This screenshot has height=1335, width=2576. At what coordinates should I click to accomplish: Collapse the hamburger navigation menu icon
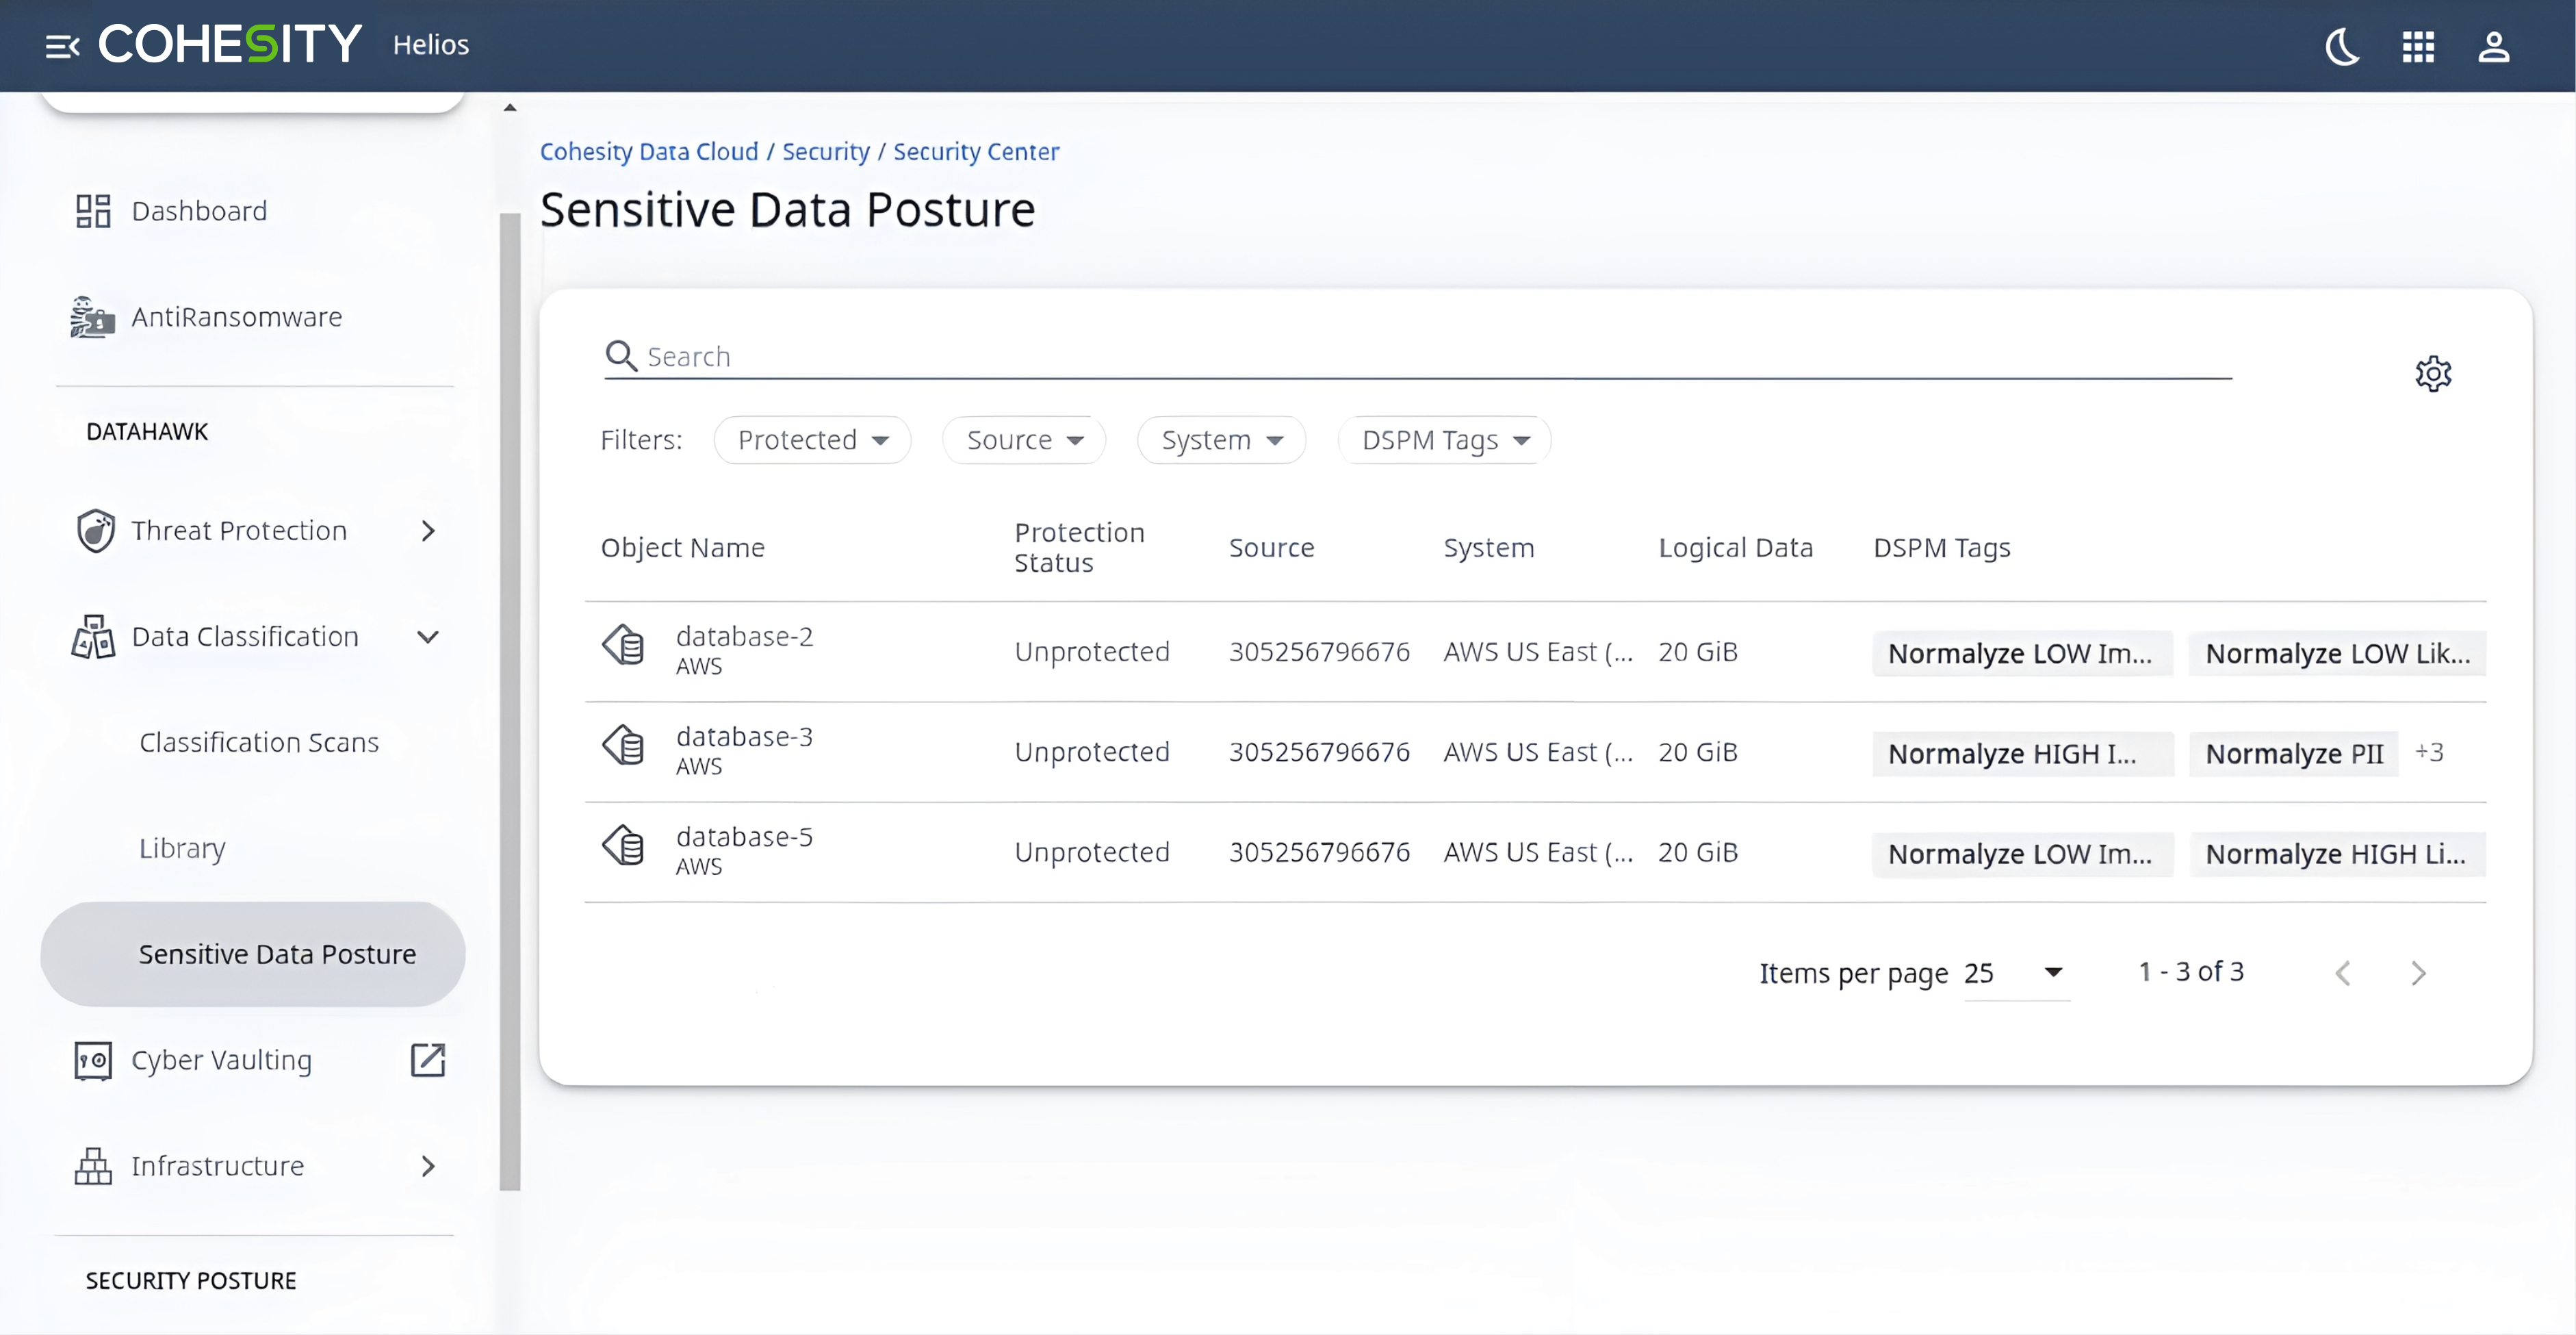62,46
